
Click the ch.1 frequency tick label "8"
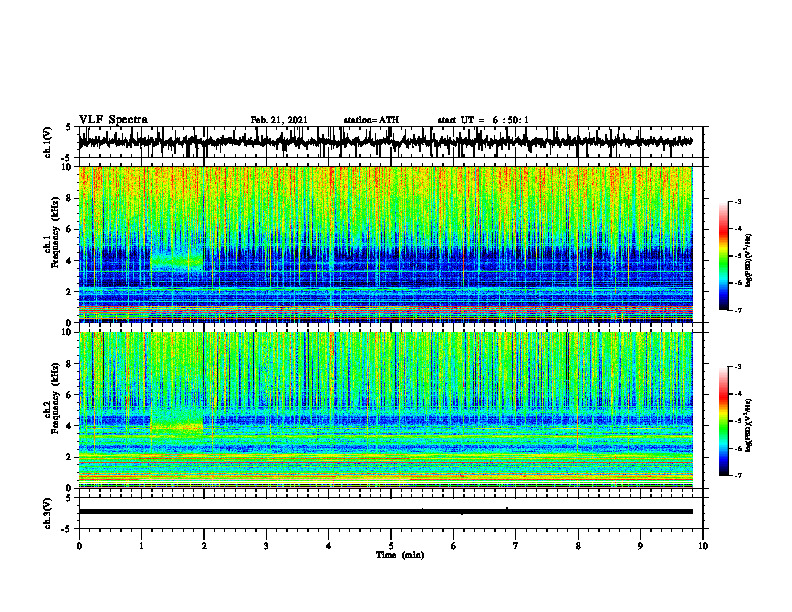(70, 198)
